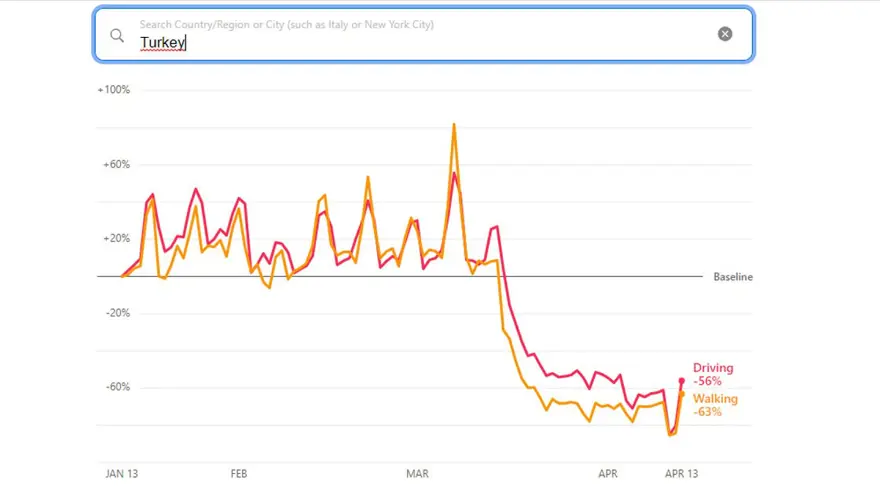Focus the Country/Region search field
Viewport: 880px width, 487px height.
coord(420,43)
